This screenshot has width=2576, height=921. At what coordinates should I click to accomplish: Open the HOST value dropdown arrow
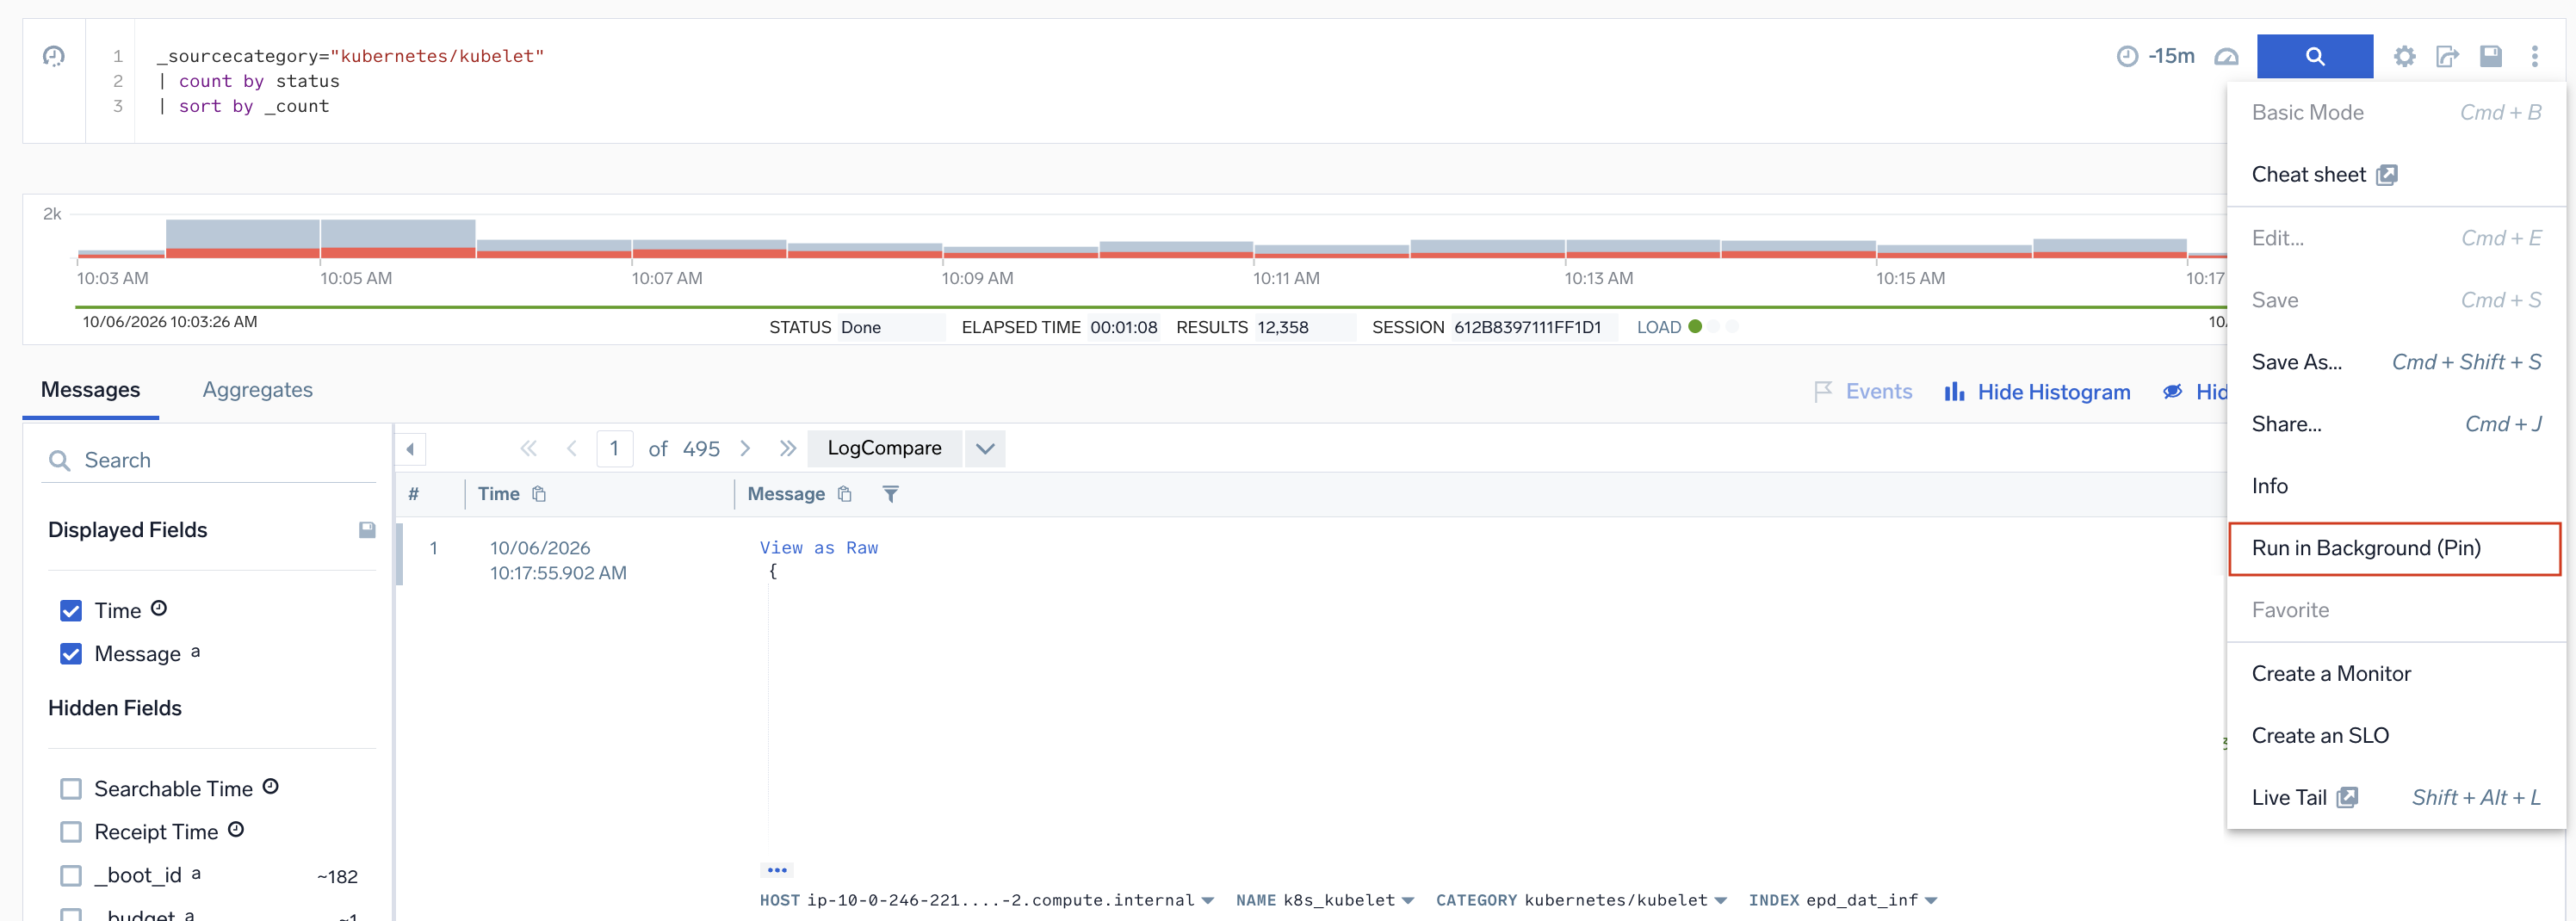tap(1207, 901)
